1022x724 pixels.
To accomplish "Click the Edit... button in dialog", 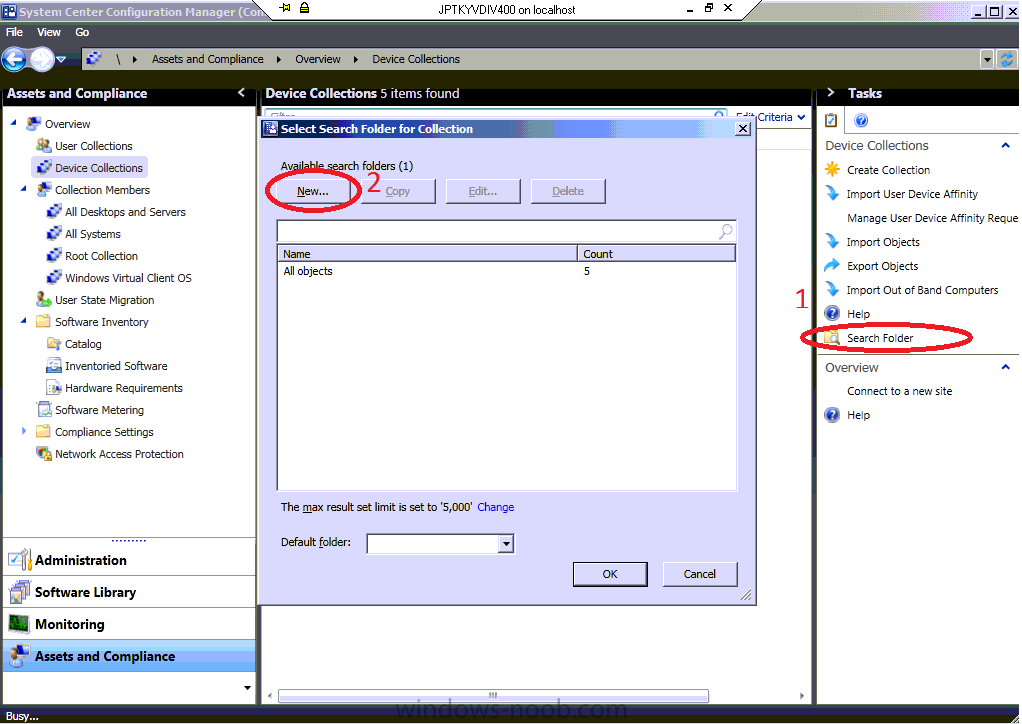I will [x=483, y=191].
